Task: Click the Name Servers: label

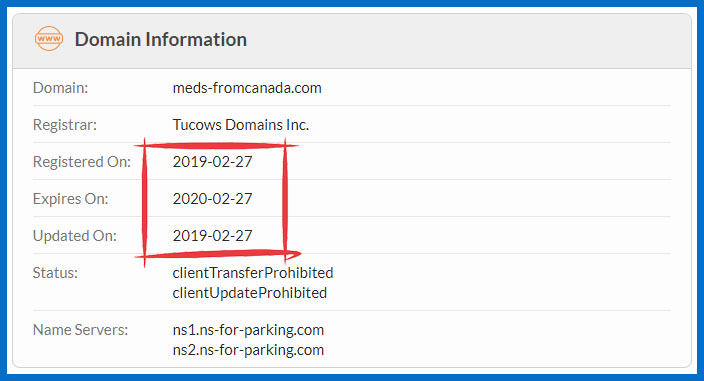Action: click(80, 330)
